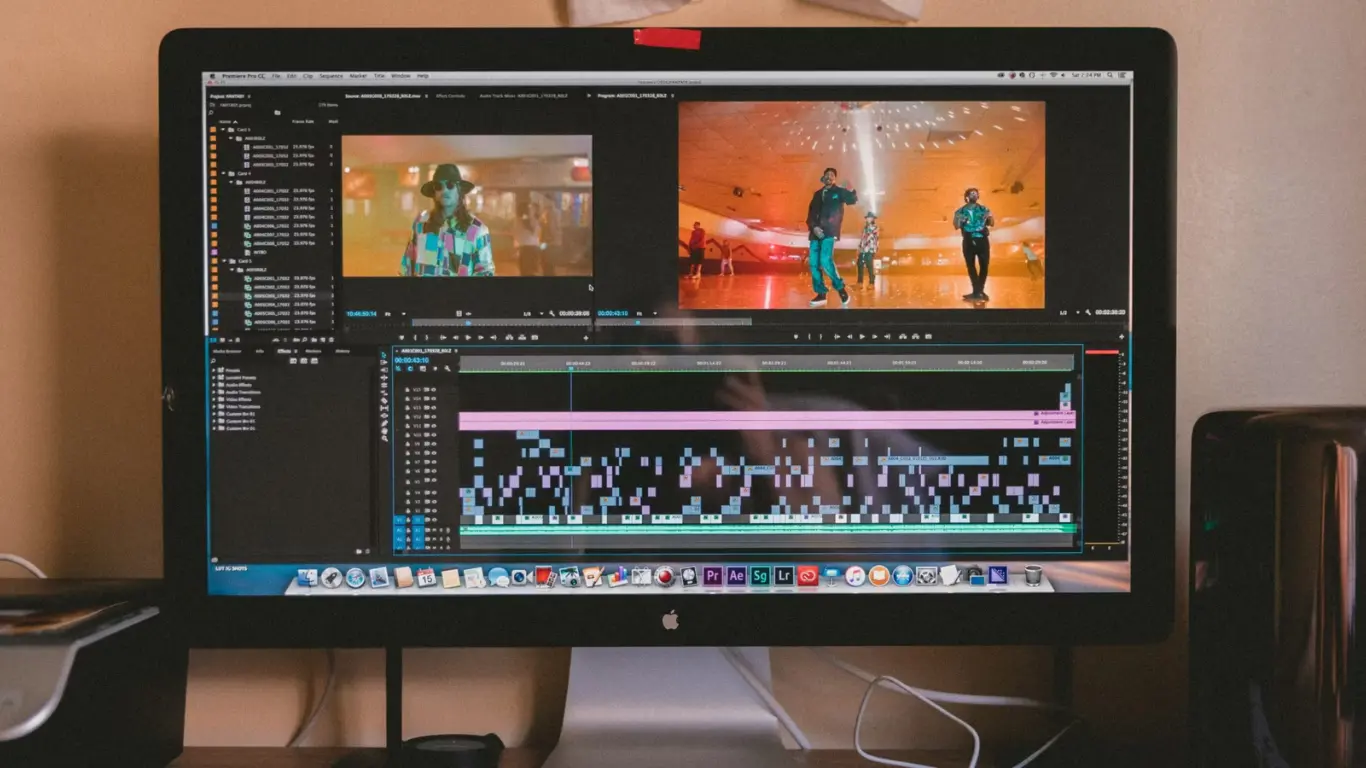The width and height of the screenshot is (1366, 768).
Task: Open Creative Cloud from the Dock
Action: [x=808, y=576]
